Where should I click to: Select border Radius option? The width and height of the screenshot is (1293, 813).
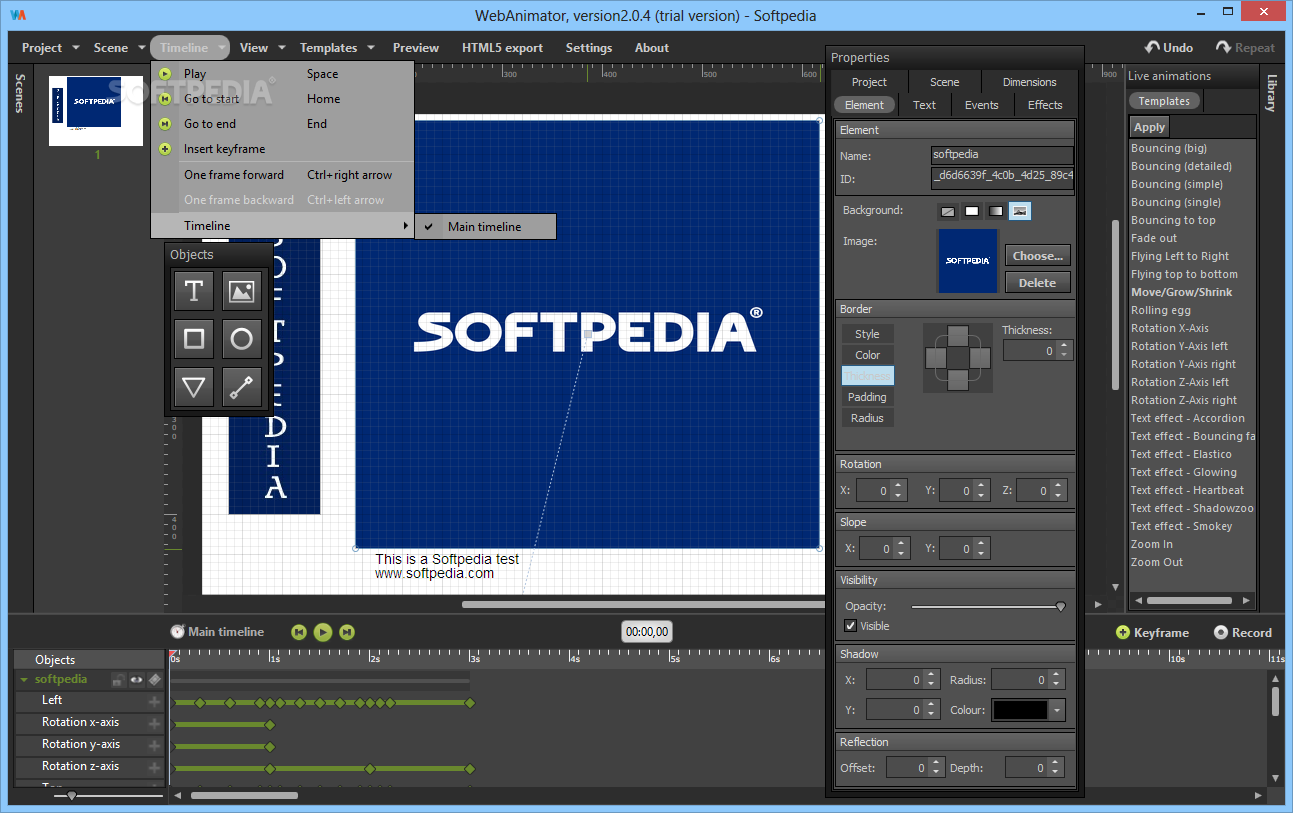point(867,418)
